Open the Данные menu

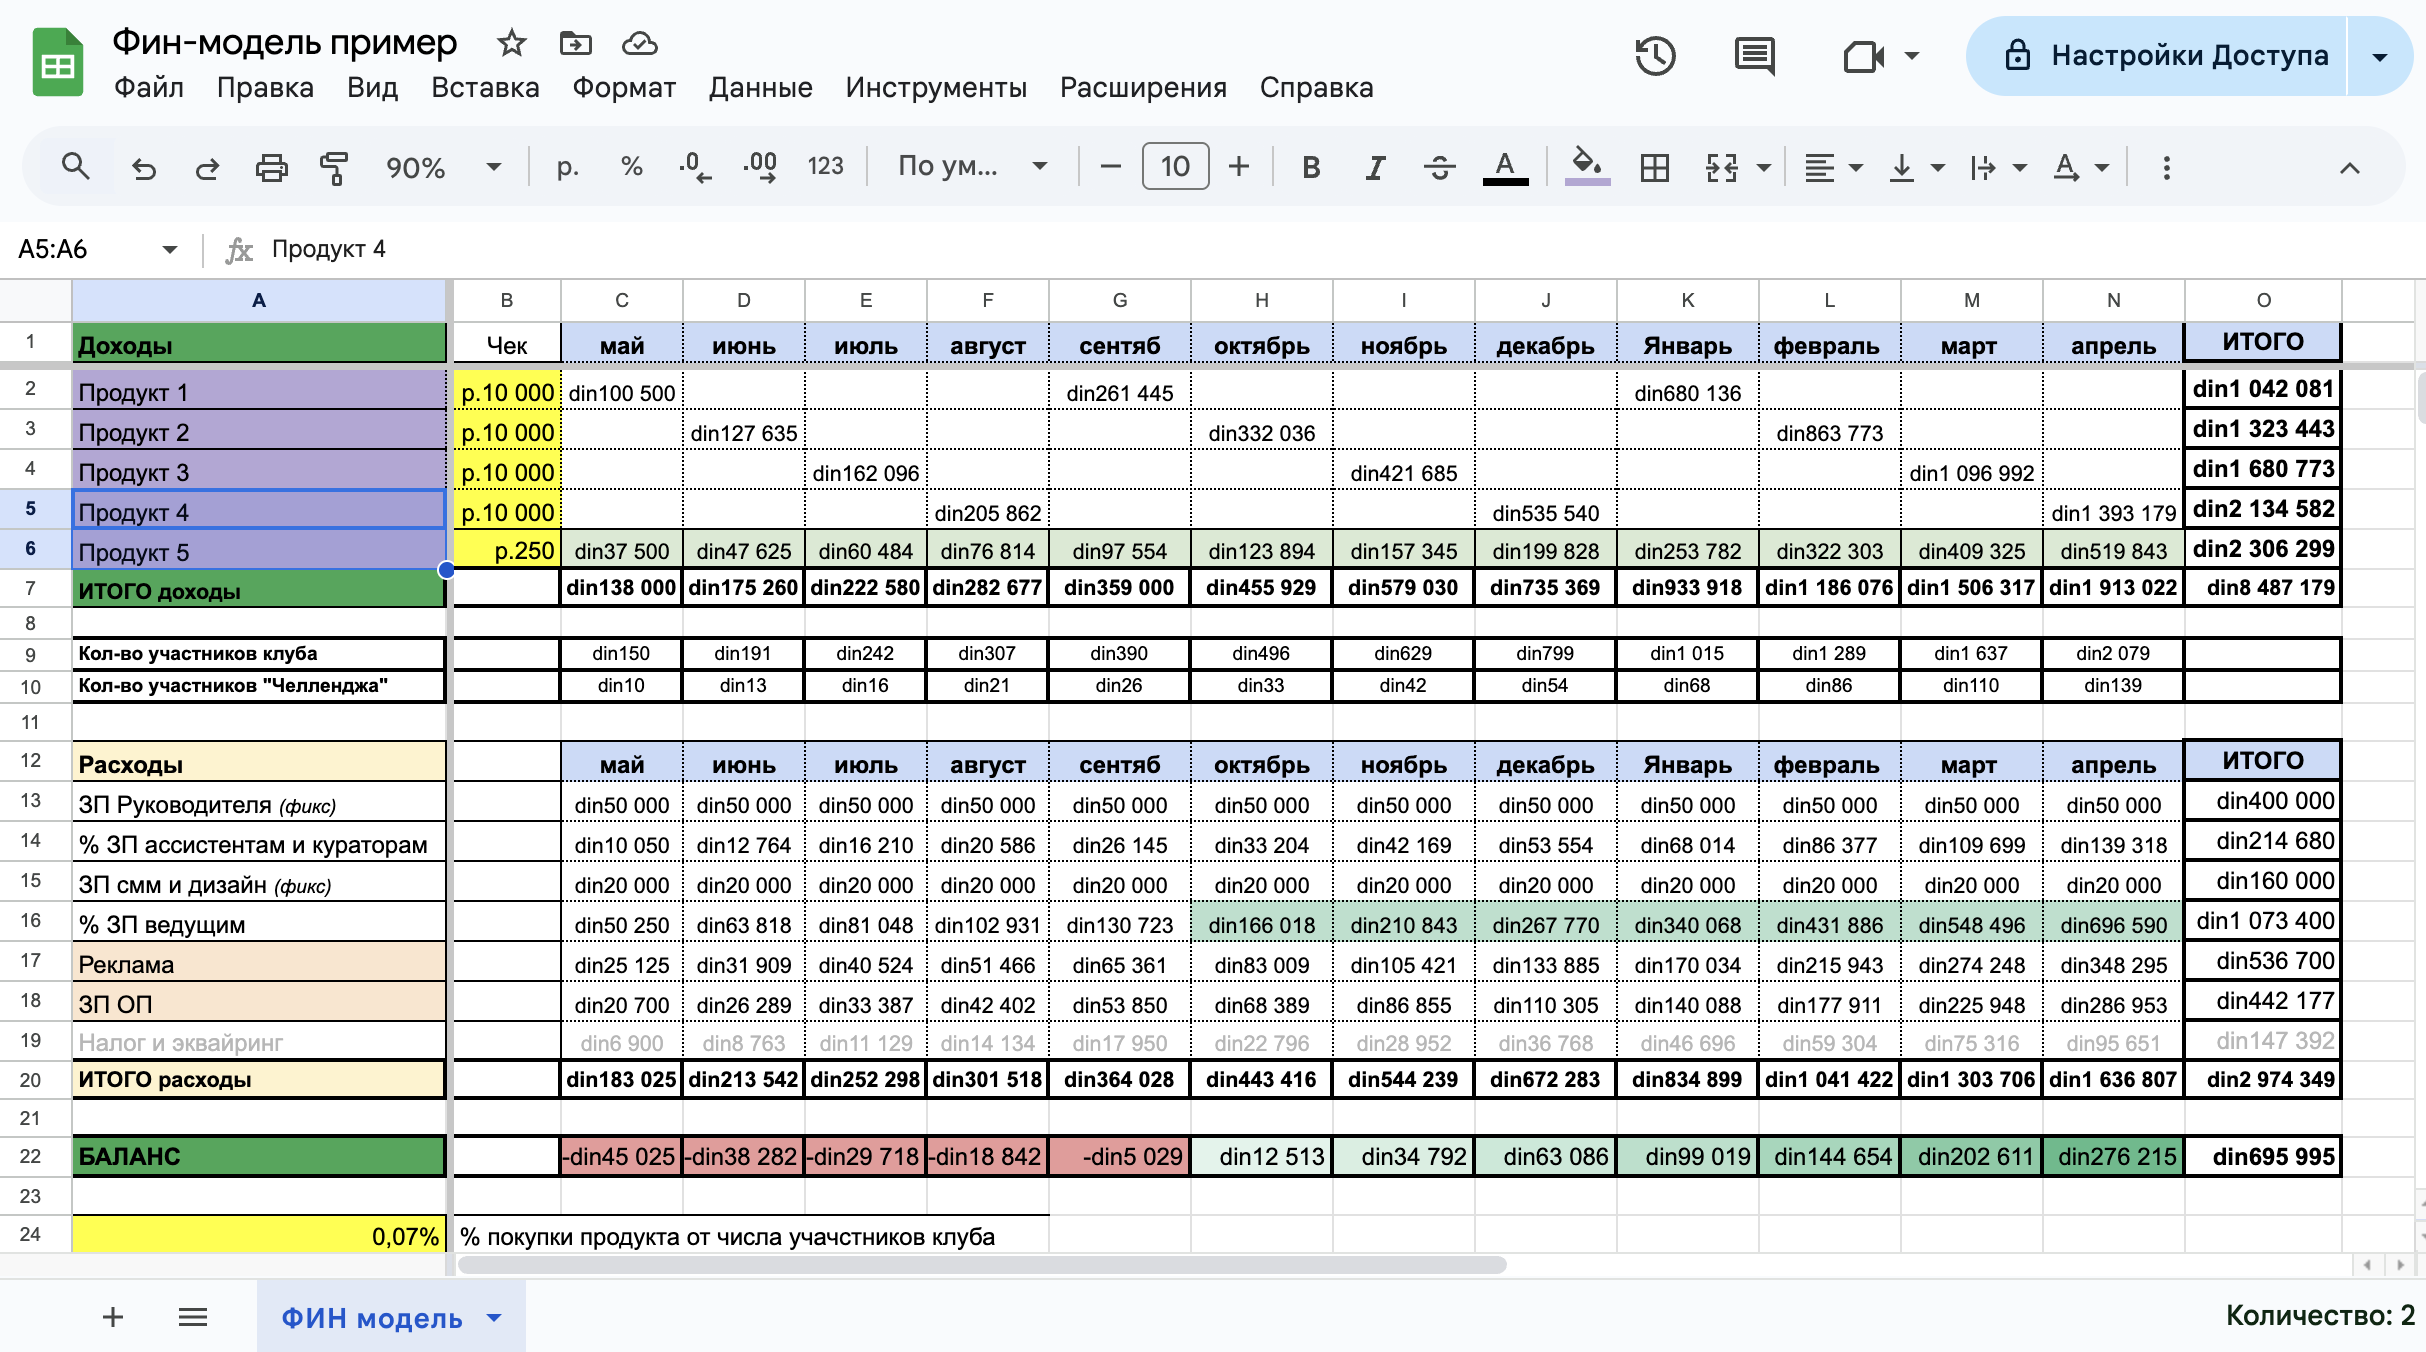tap(760, 88)
